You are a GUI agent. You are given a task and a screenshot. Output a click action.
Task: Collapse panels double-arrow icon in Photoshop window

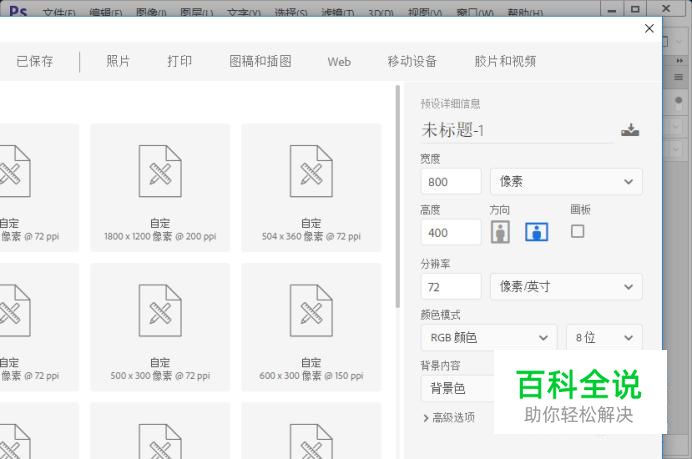tap(679, 60)
